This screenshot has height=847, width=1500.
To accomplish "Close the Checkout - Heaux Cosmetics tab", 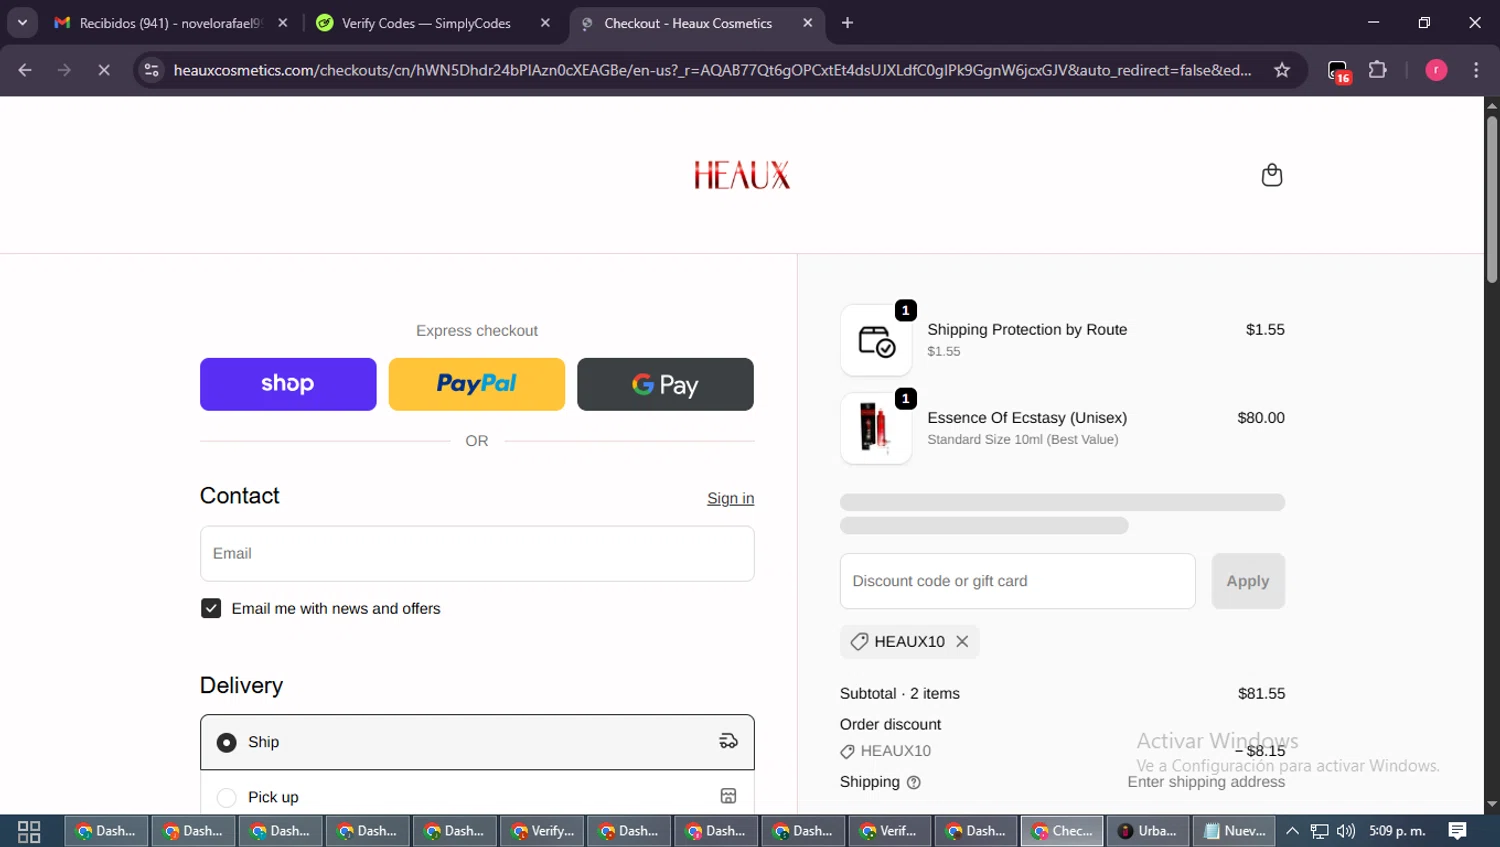I will [808, 23].
